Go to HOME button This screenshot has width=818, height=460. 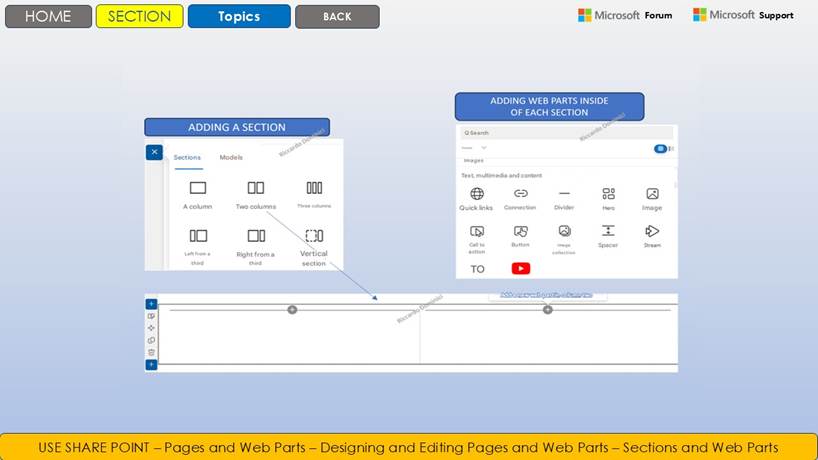point(48,16)
